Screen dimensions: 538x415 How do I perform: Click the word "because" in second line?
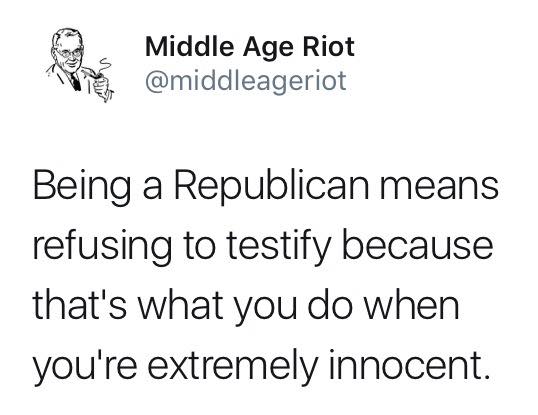point(417,245)
